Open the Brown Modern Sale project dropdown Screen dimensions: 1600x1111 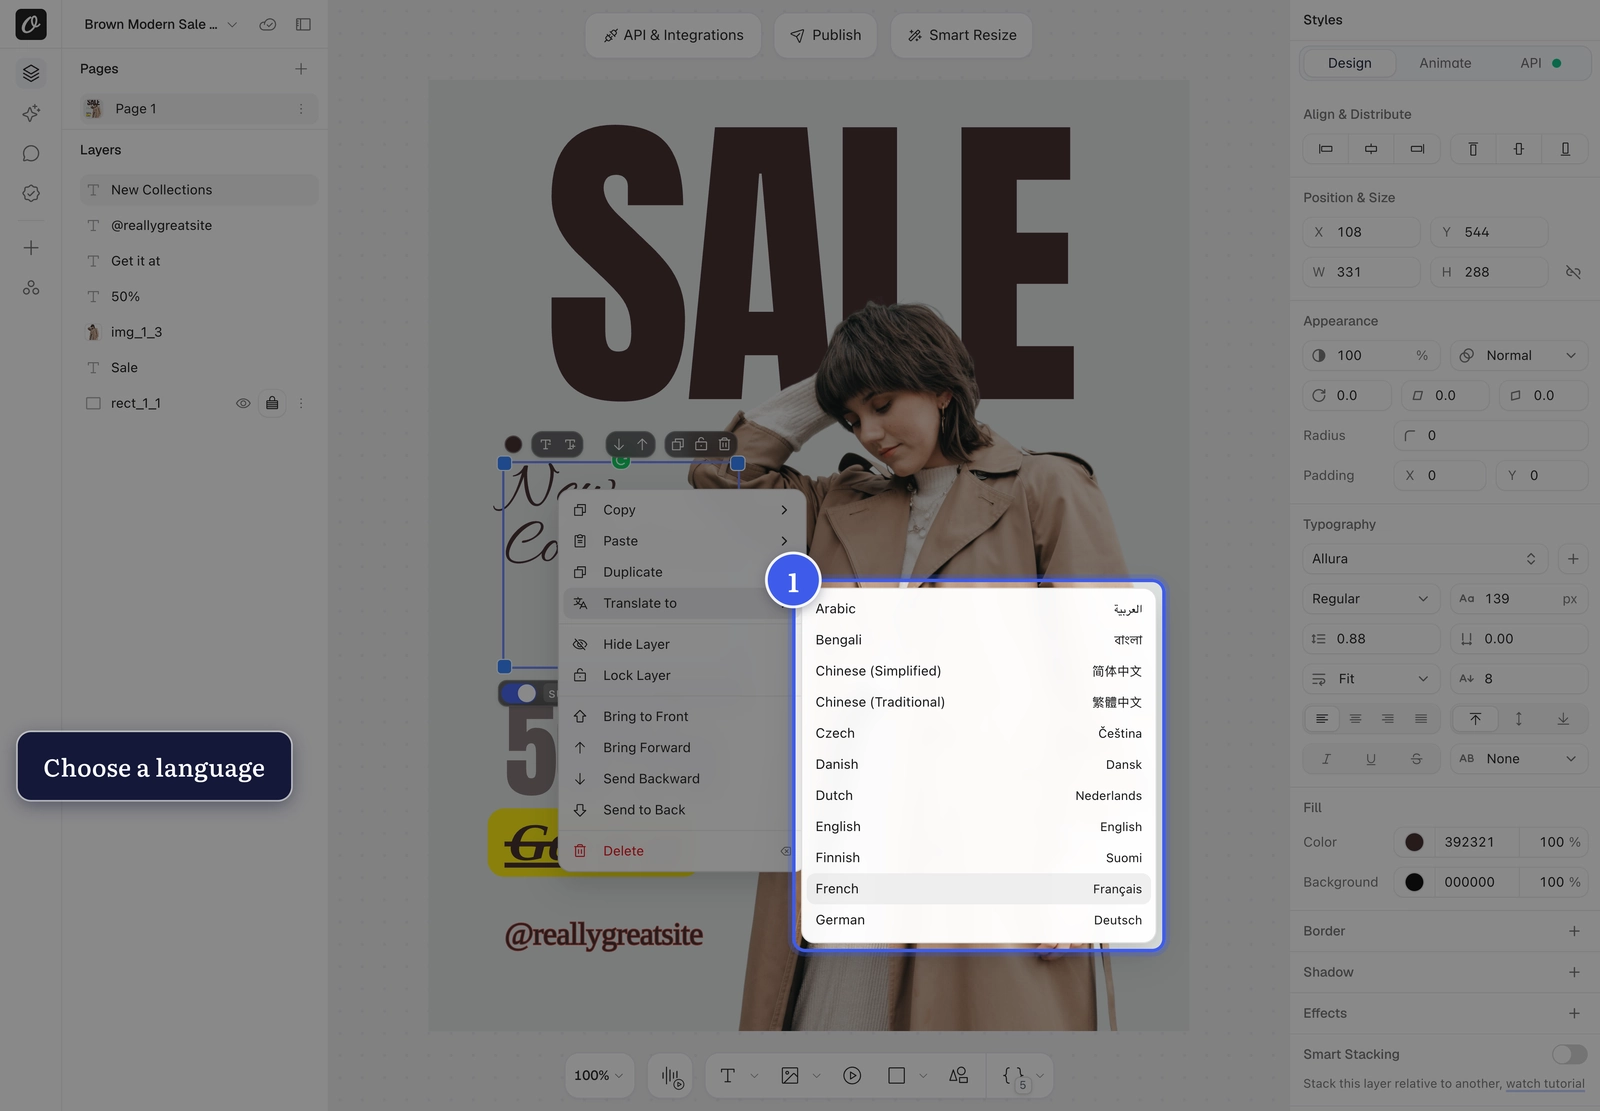pos(160,24)
